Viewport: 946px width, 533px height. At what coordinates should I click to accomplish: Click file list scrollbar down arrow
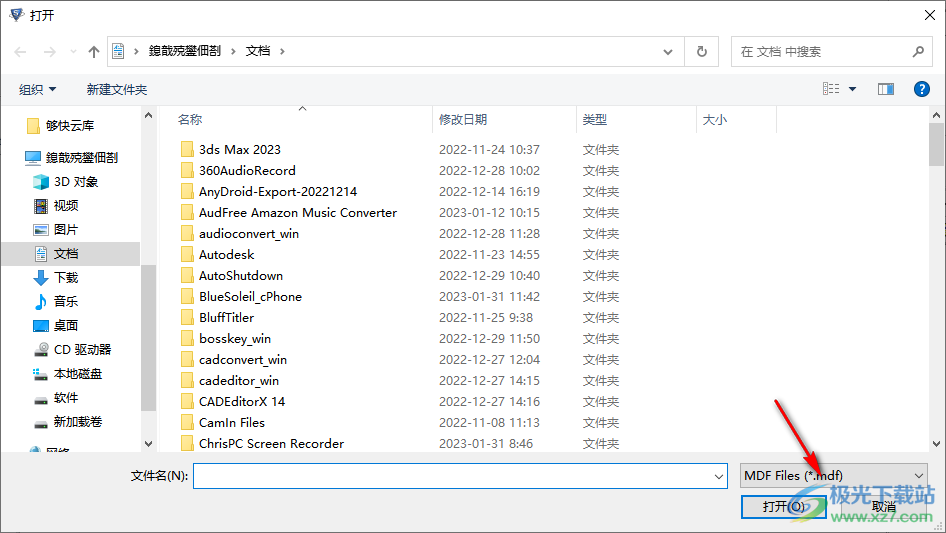coord(936,444)
